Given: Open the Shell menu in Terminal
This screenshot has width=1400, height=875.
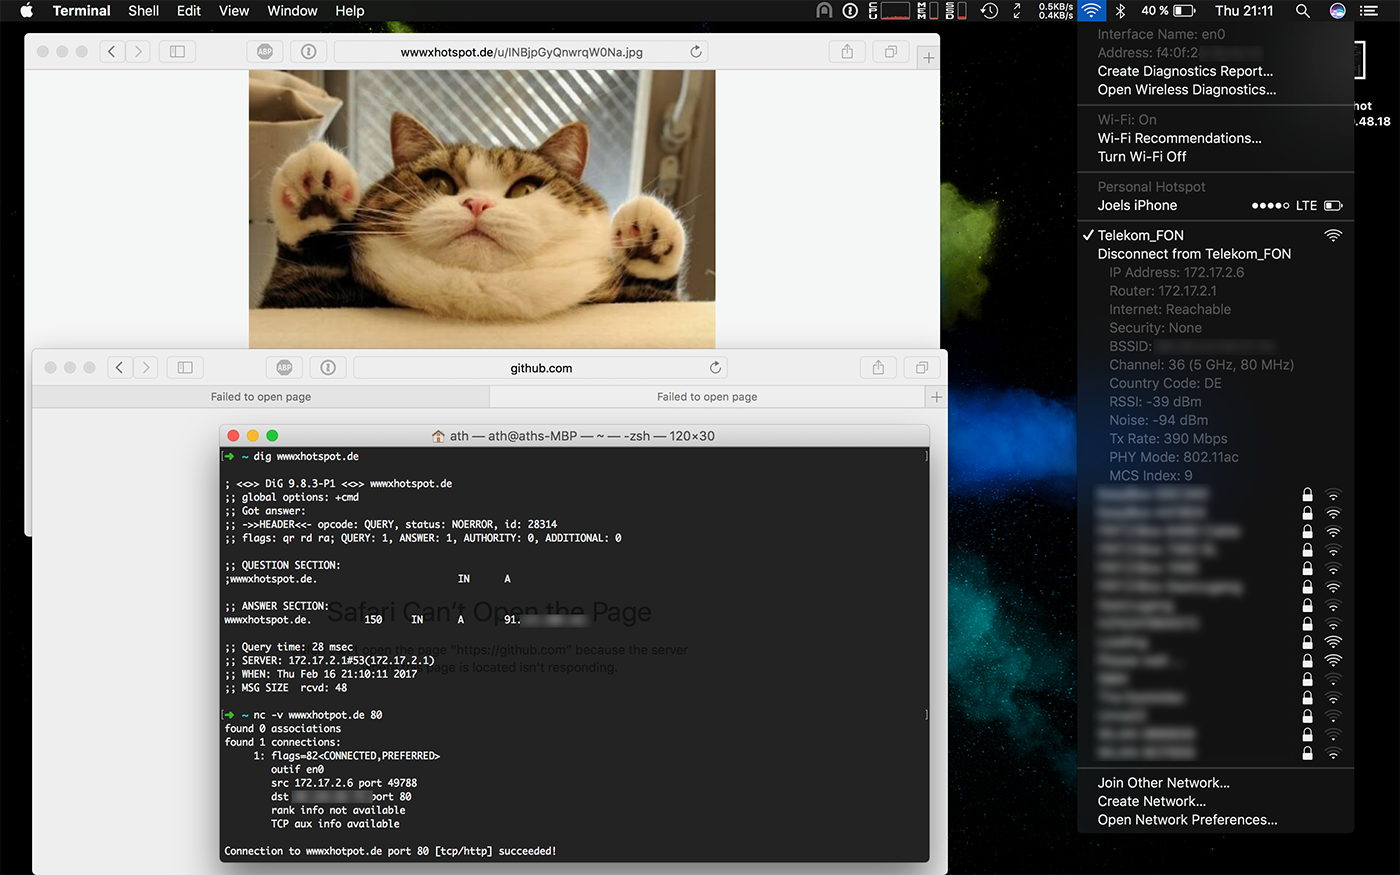Looking at the screenshot, I should (143, 11).
